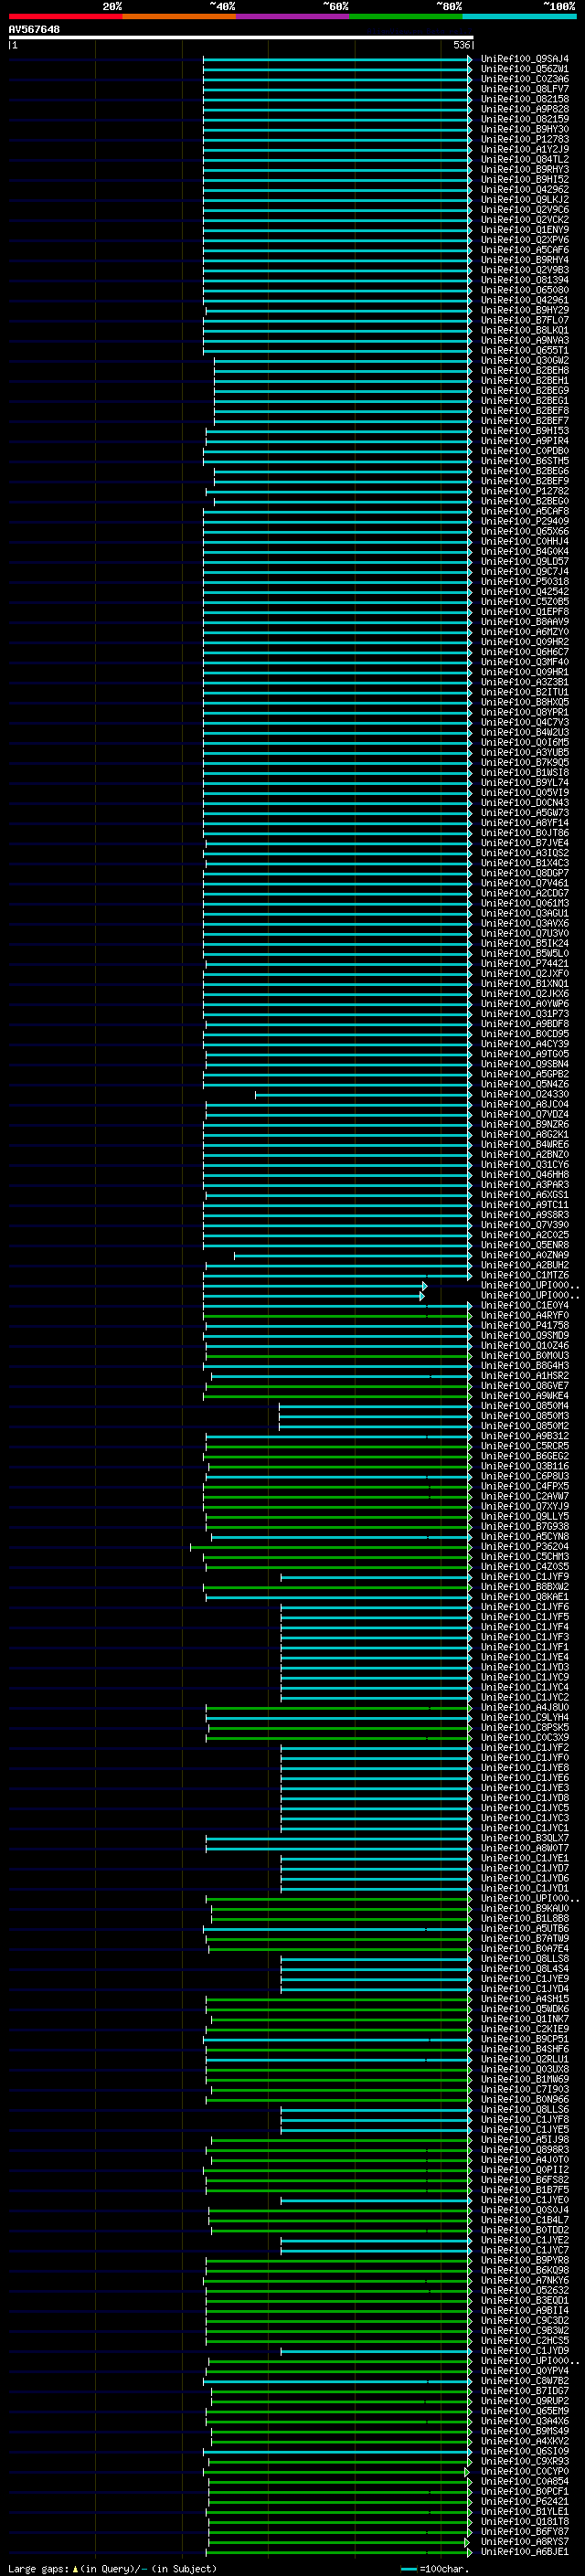Select hit UniRef100_A1HSR2
585x2576 pixels.
[x=524, y=1376]
